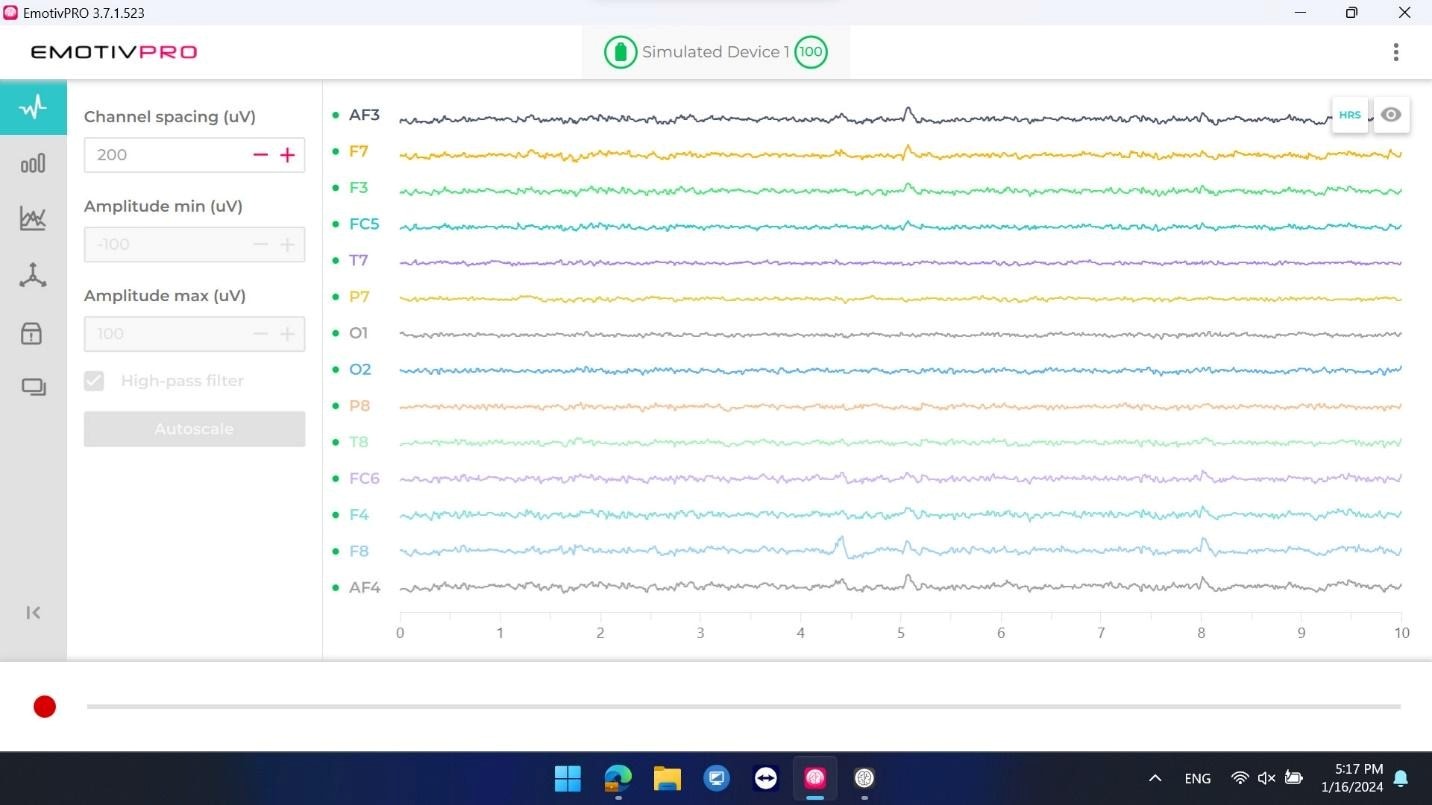Start recording with the red button
1432x805 pixels.
(x=44, y=707)
